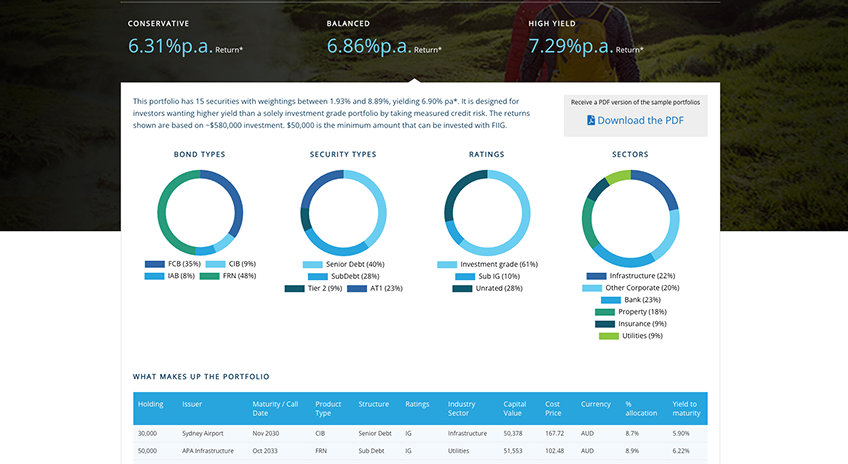Open the High Yield 7.29% portfolio
The image size is (848, 464).
[586, 39]
